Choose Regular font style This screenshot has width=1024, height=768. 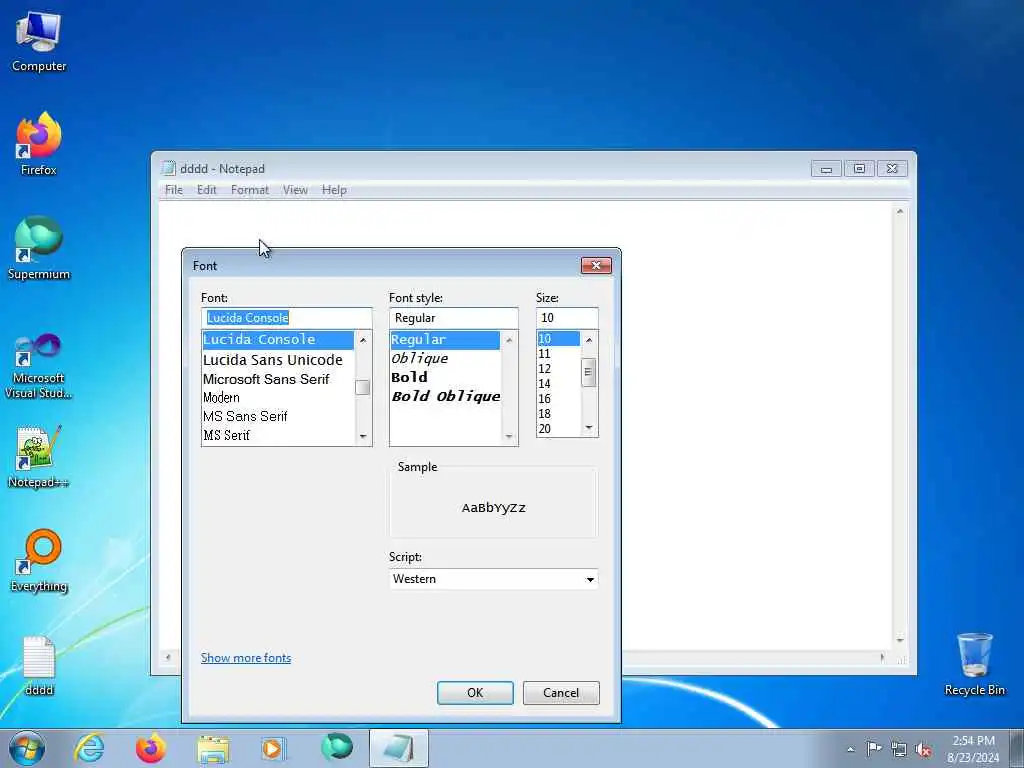click(x=445, y=340)
